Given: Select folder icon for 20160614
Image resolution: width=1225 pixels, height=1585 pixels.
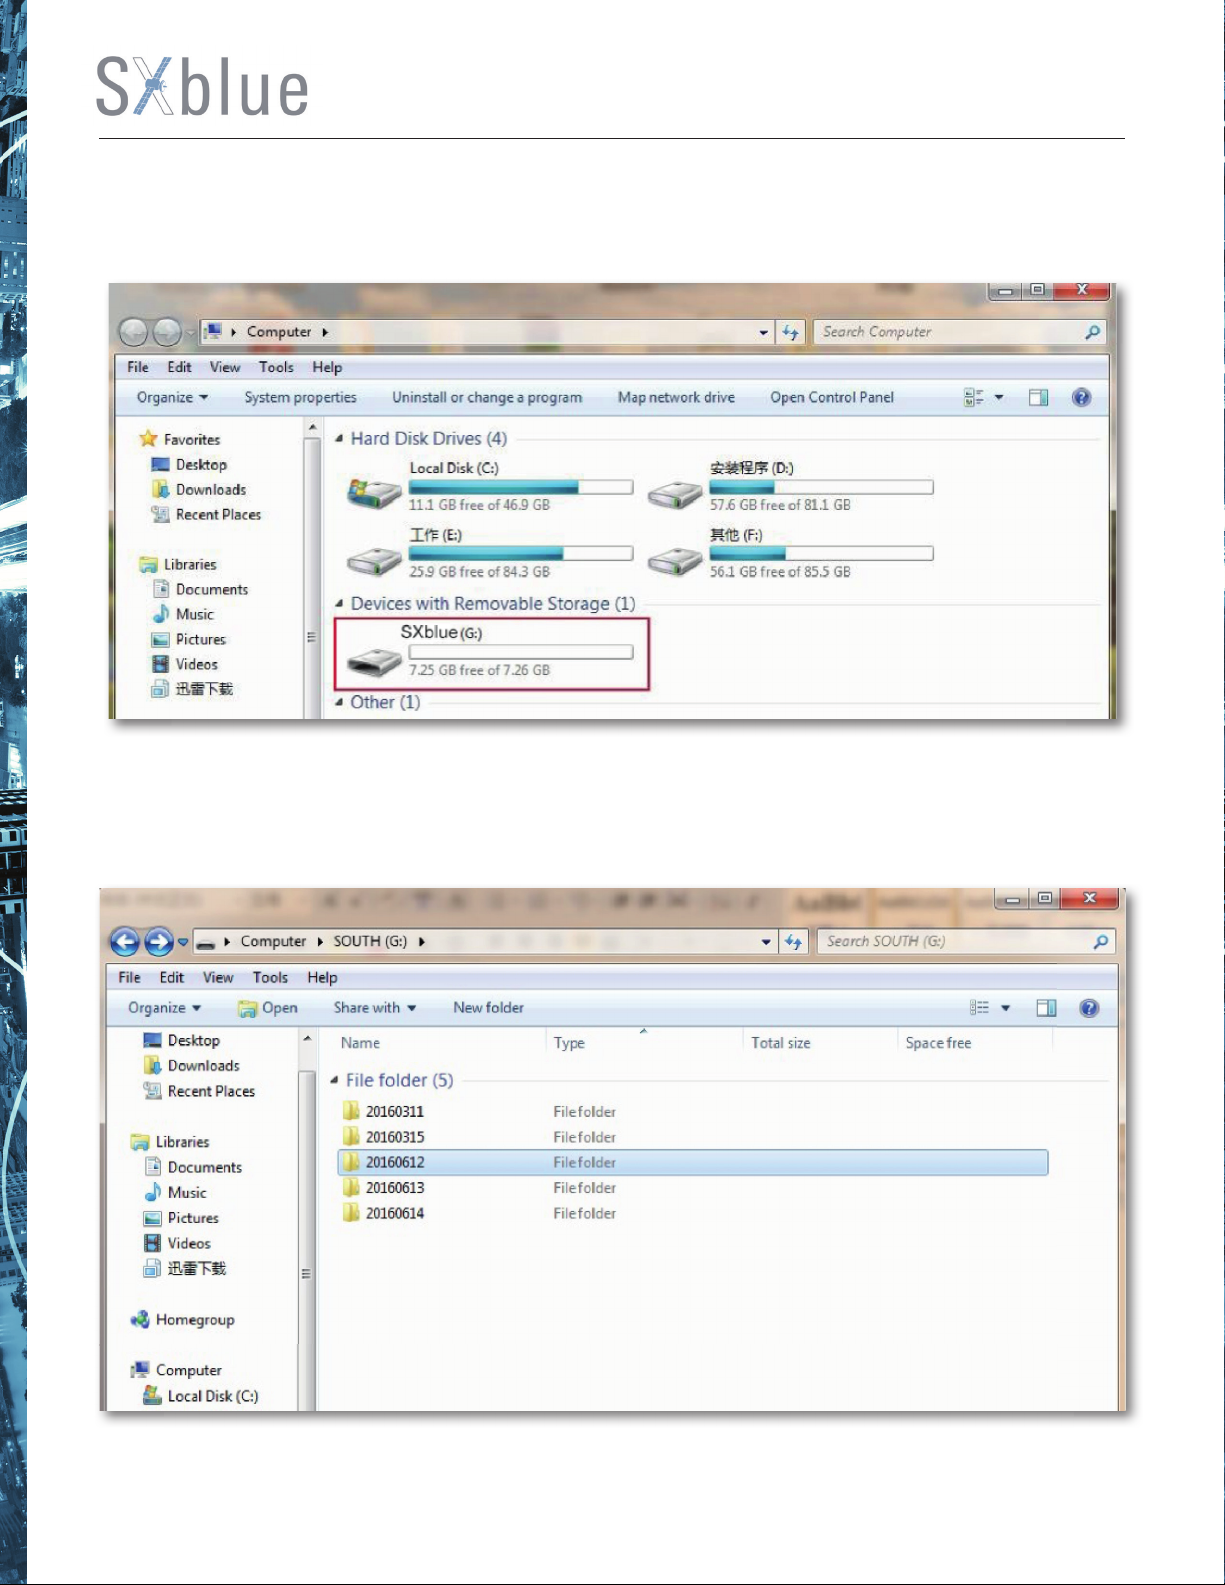Looking at the screenshot, I should [351, 1213].
